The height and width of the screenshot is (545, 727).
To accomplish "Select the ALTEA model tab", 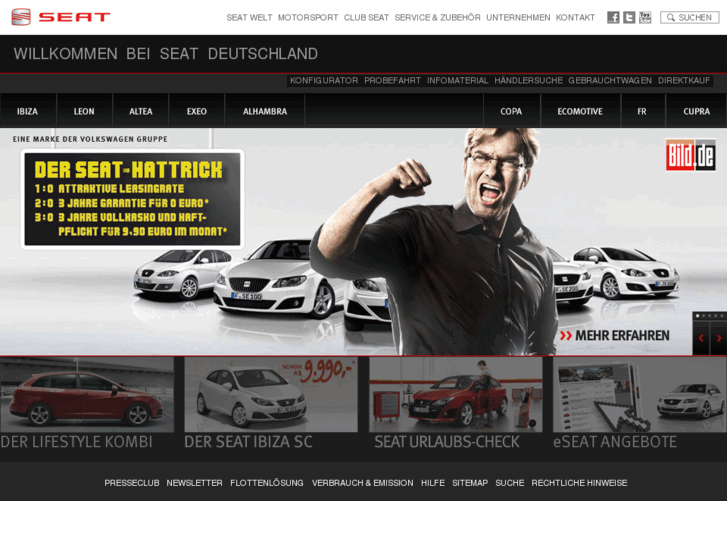I will click(140, 111).
